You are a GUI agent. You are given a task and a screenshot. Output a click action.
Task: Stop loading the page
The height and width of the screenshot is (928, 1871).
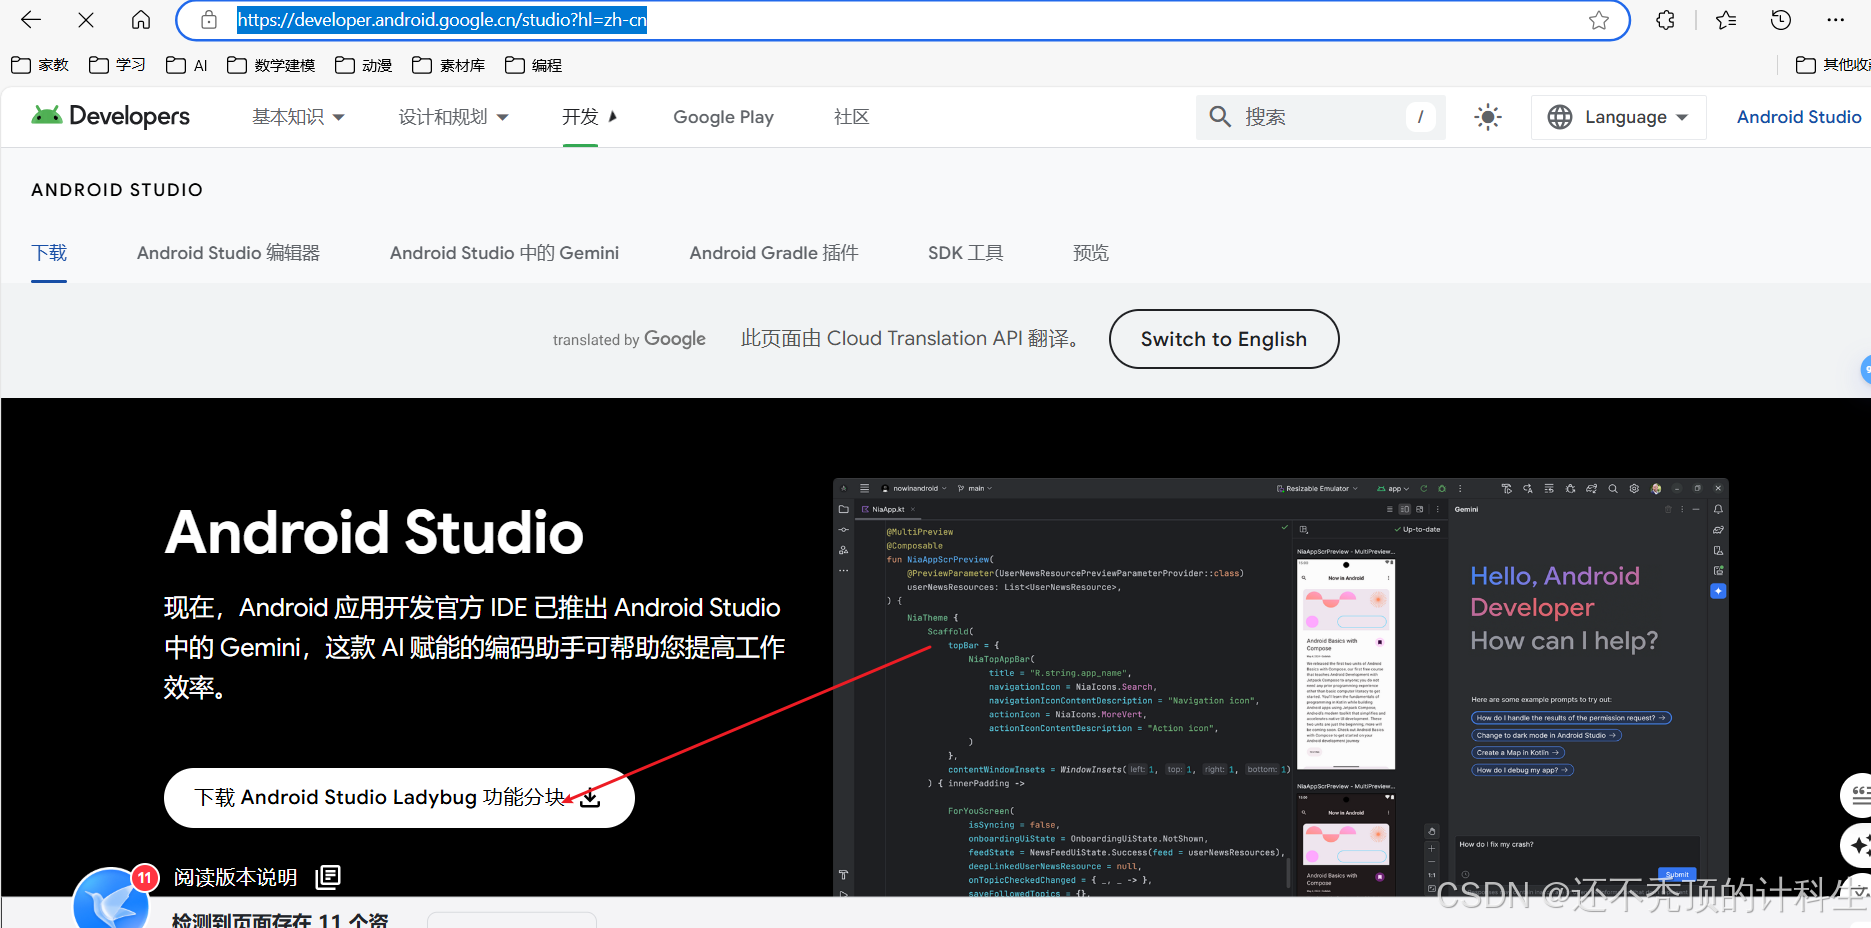pos(86,20)
